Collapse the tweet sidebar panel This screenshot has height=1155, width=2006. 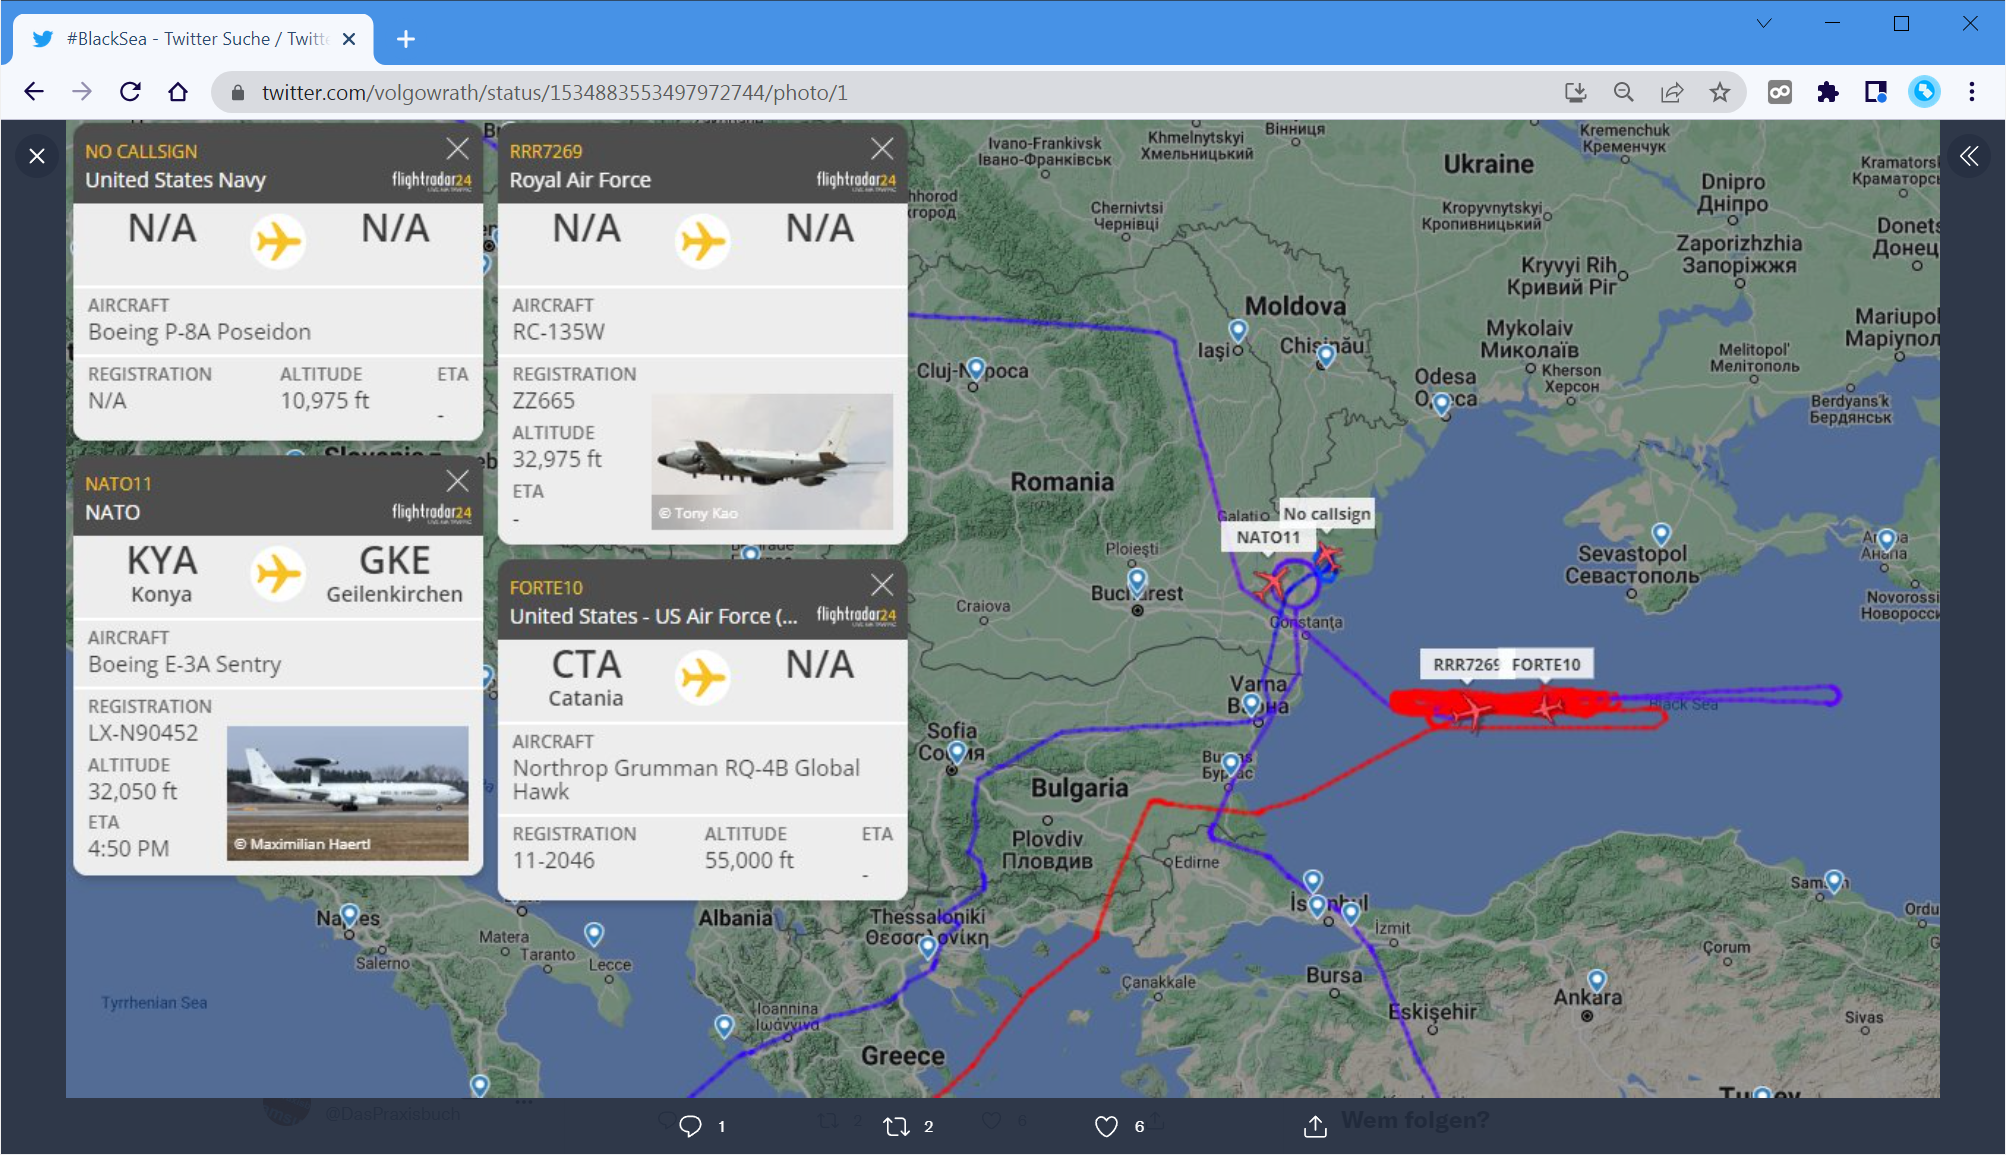tap(1969, 156)
